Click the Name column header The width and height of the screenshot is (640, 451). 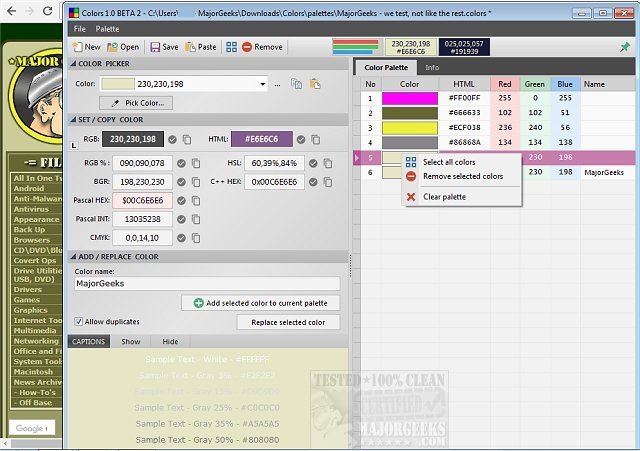607,84
